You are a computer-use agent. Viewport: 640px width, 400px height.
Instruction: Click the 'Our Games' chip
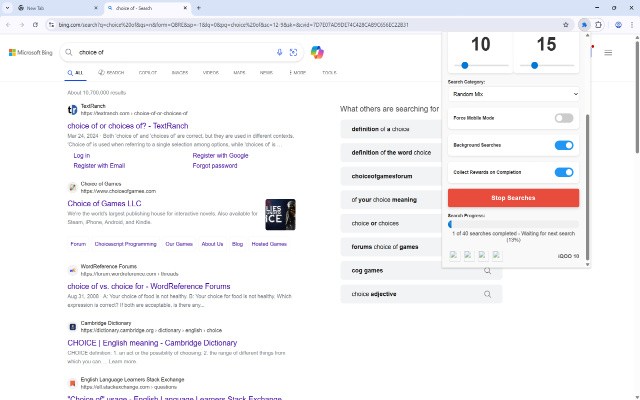click(179, 244)
